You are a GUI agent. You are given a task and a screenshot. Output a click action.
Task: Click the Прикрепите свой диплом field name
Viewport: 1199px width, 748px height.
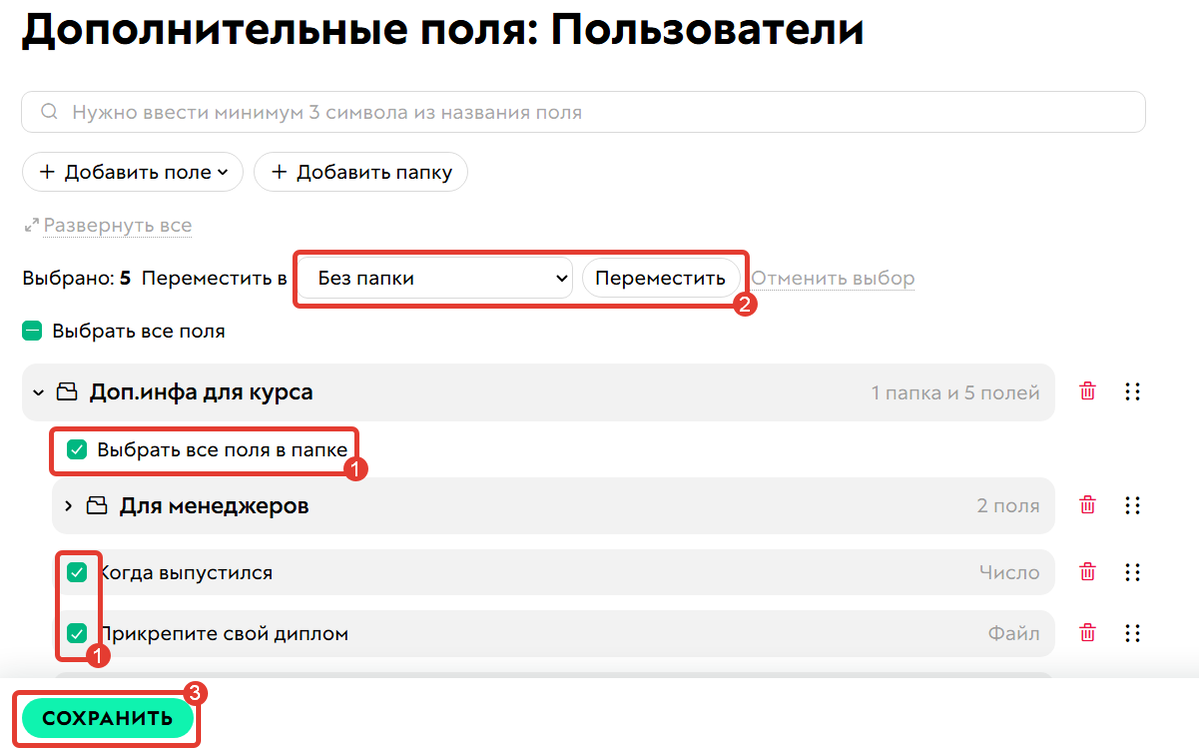point(224,633)
